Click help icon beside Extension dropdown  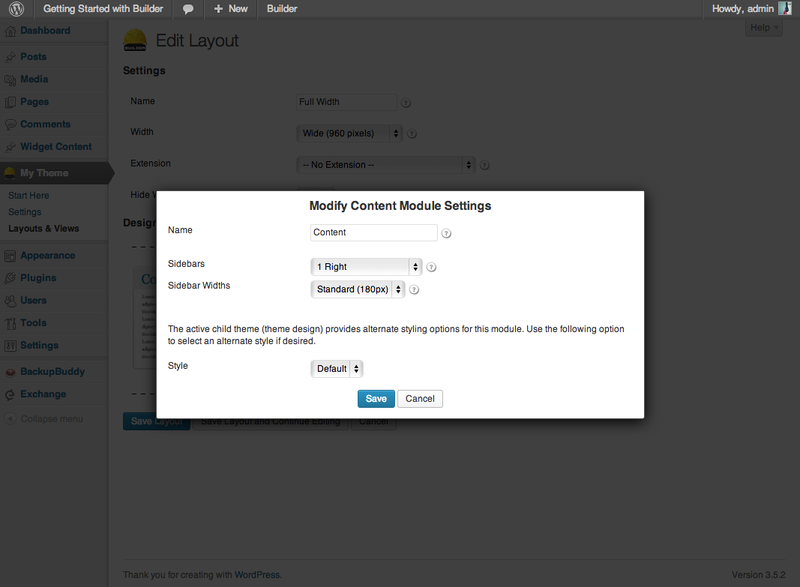(485, 165)
